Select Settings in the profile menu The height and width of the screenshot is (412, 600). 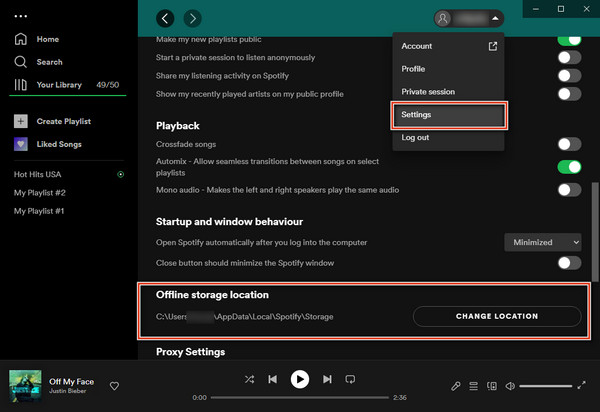[x=447, y=114]
